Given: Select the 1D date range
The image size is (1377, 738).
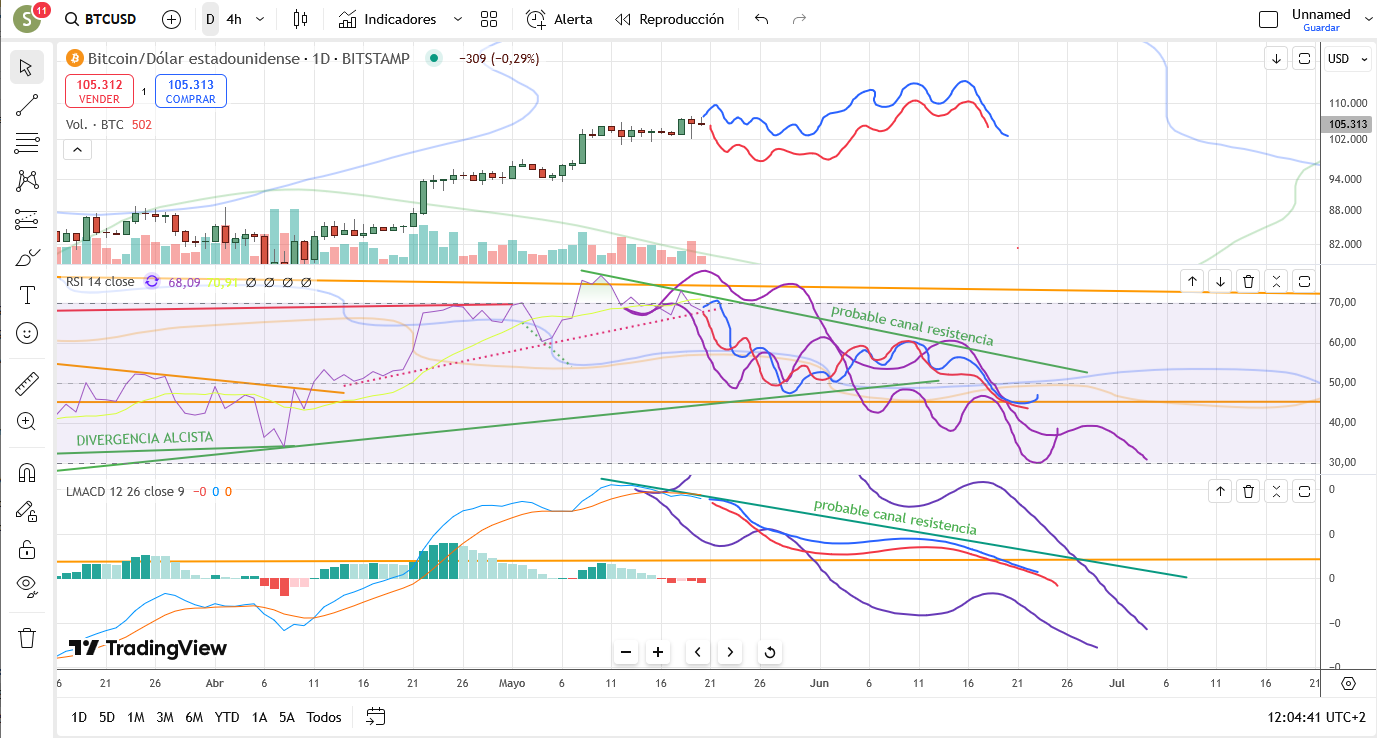Looking at the screenshot, I should tap(79, 717).
